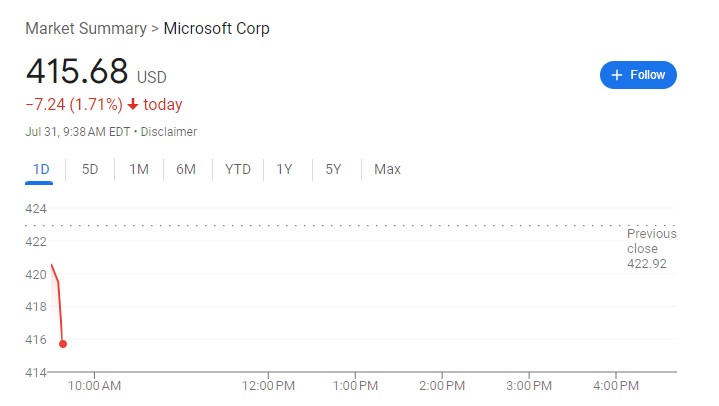719x406 pixels.
Task: Click the Follow button
Action: (638, 75)
